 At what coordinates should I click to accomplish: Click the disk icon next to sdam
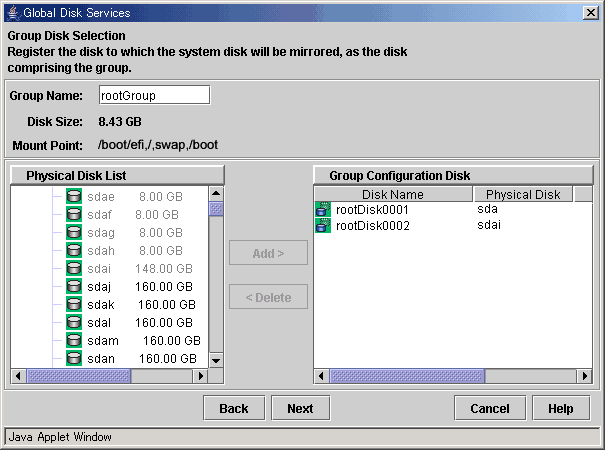tap(74, 340)
